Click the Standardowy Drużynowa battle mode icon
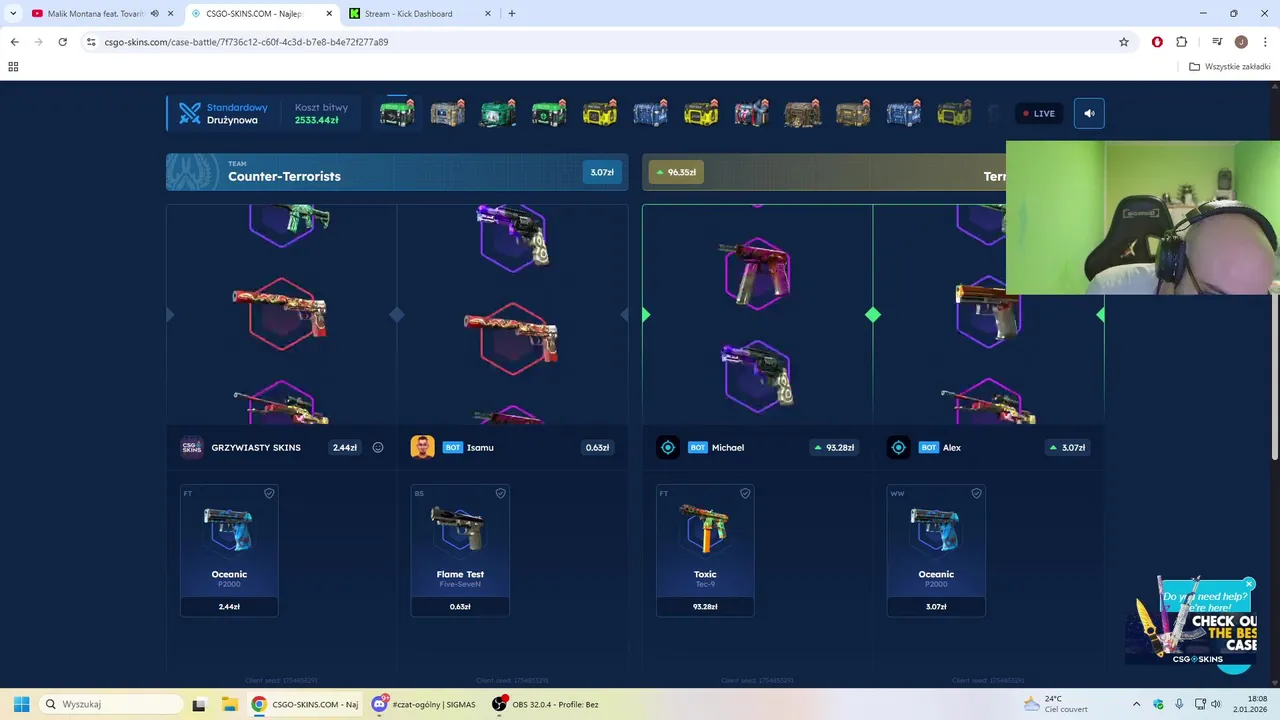The height and width of the screenshot is (720, 1280). [190, 113]
